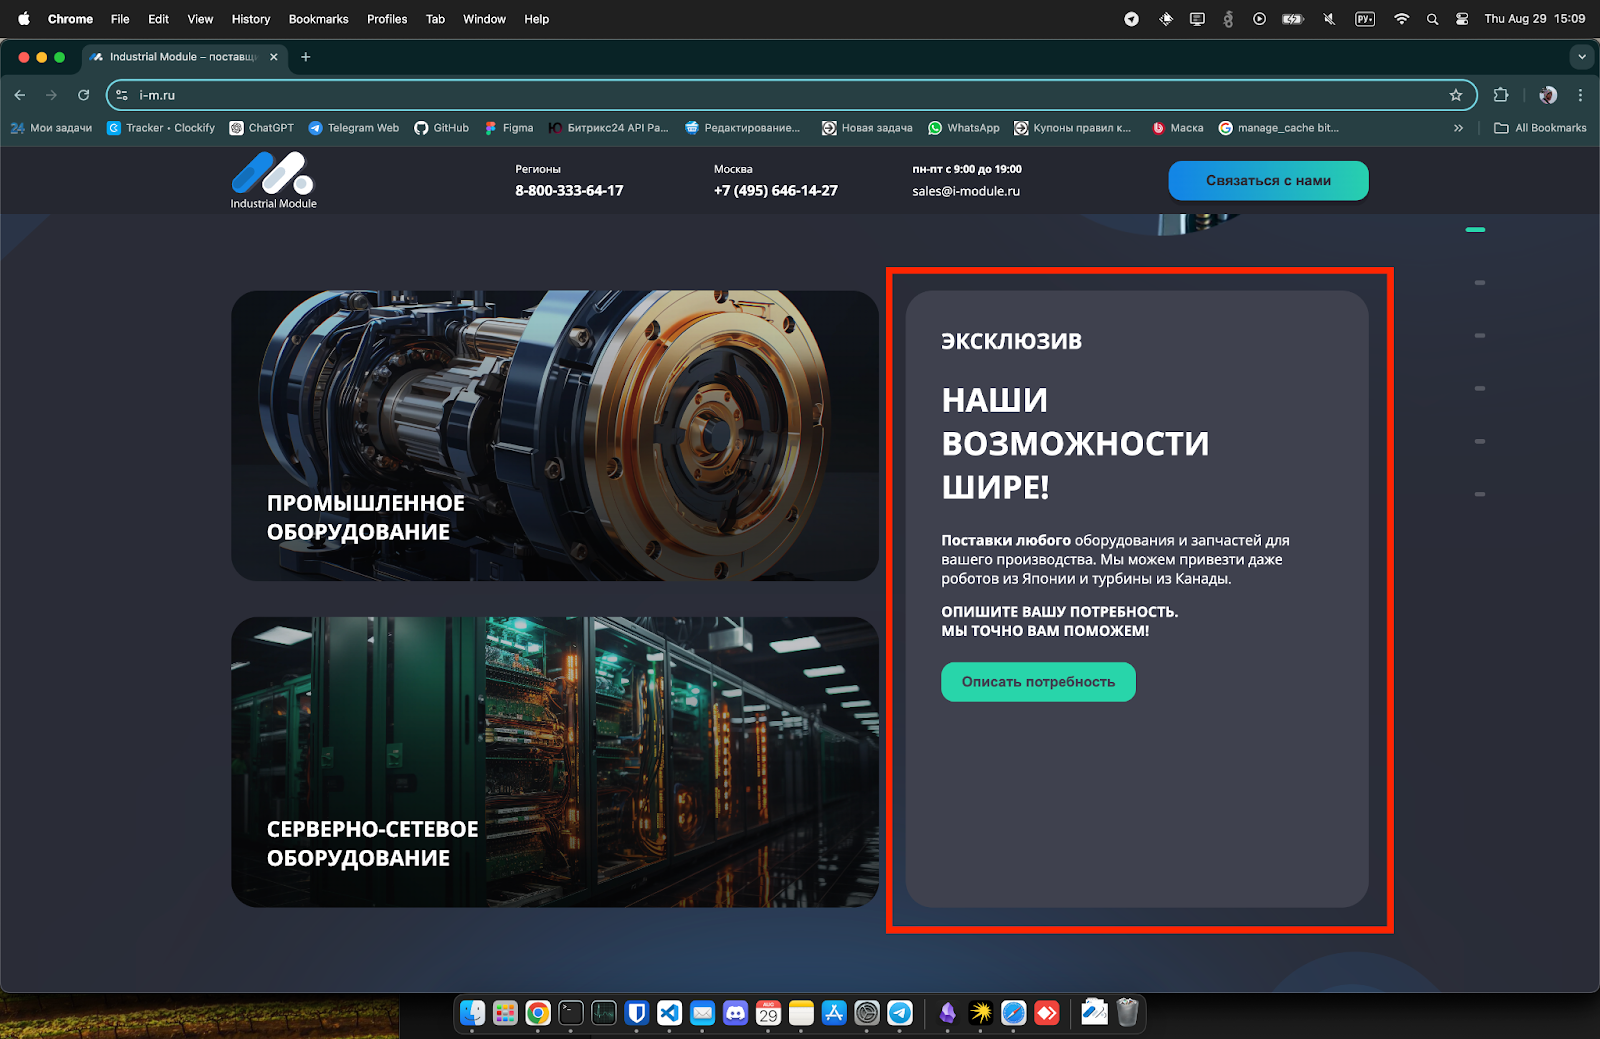
Task: Open the Apple menu
Action: [24, 19]
